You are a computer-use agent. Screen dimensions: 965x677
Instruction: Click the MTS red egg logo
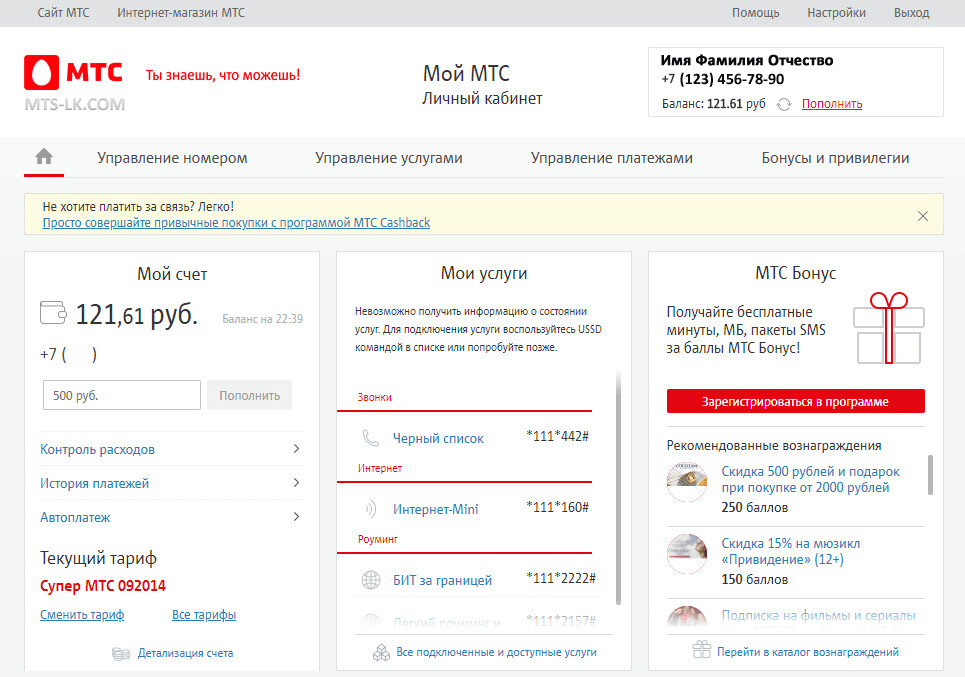[x=41, y=73]
